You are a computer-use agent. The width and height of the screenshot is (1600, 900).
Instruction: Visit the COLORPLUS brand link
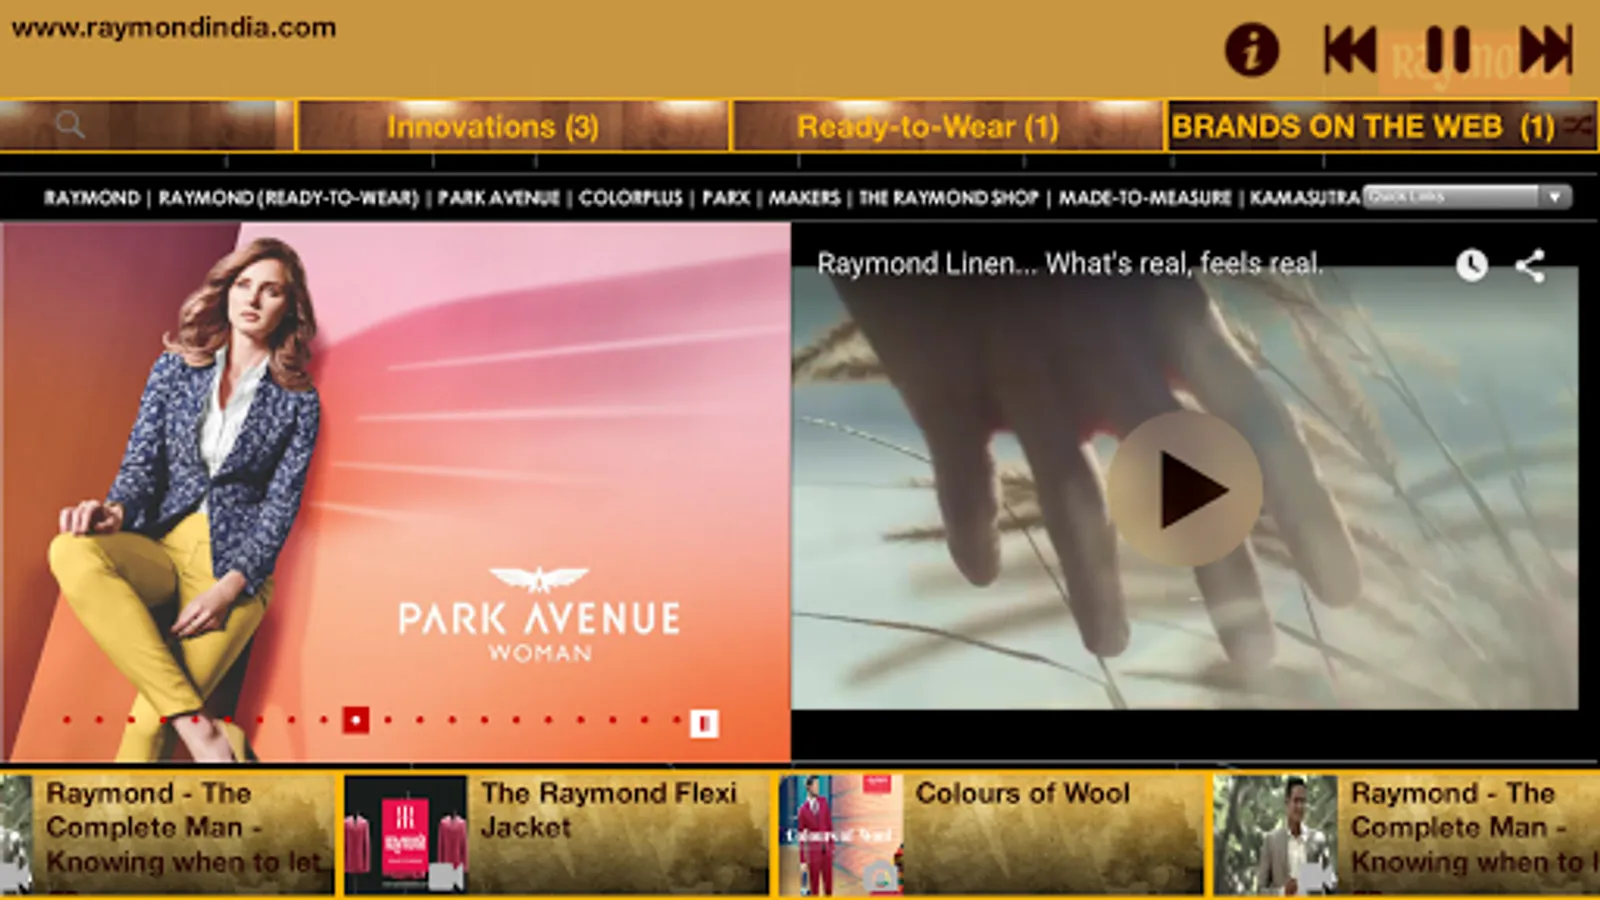(x=631, y=198)
